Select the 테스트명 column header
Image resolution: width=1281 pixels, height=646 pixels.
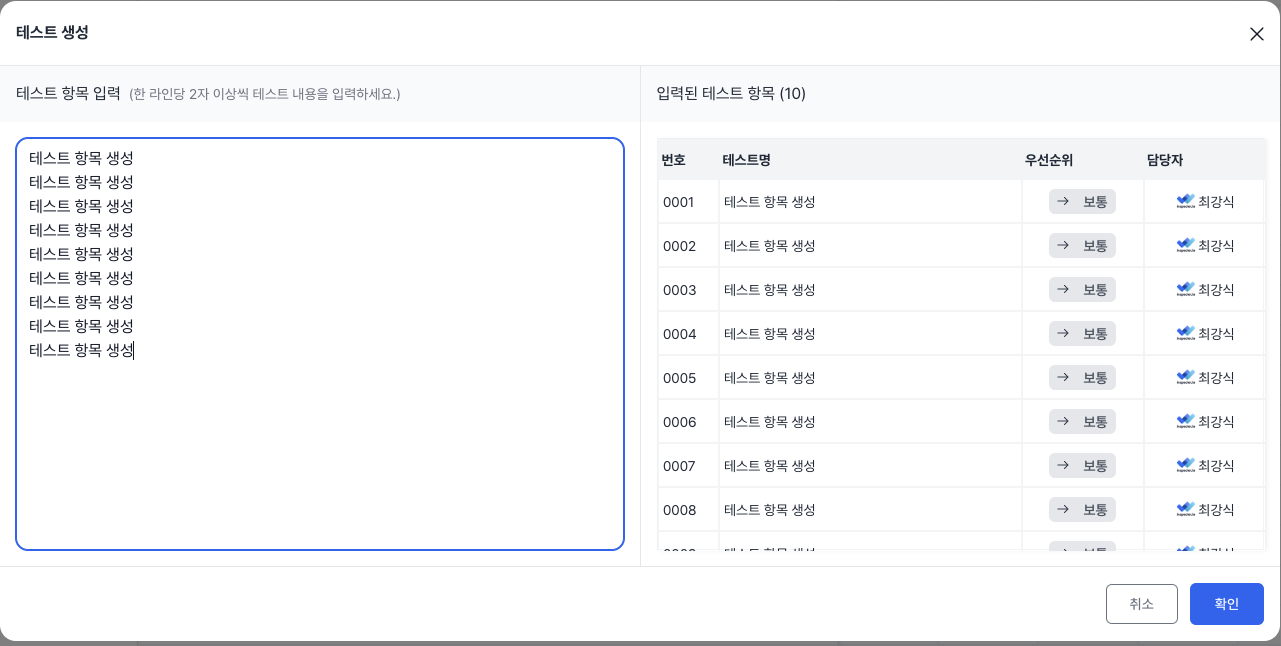click(746, 160)
